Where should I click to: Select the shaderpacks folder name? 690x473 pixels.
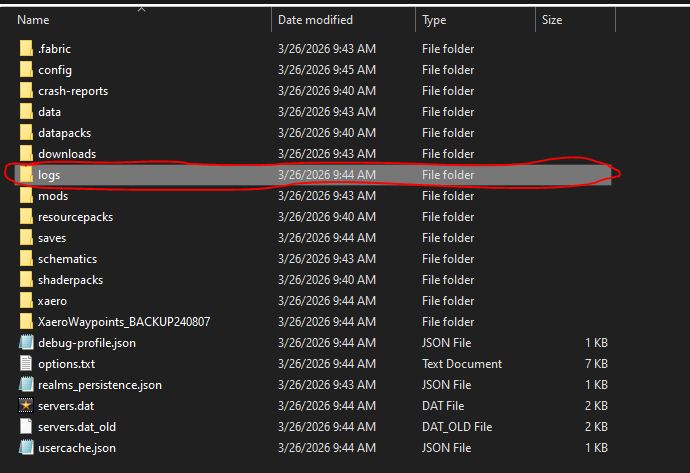(70, 280)
